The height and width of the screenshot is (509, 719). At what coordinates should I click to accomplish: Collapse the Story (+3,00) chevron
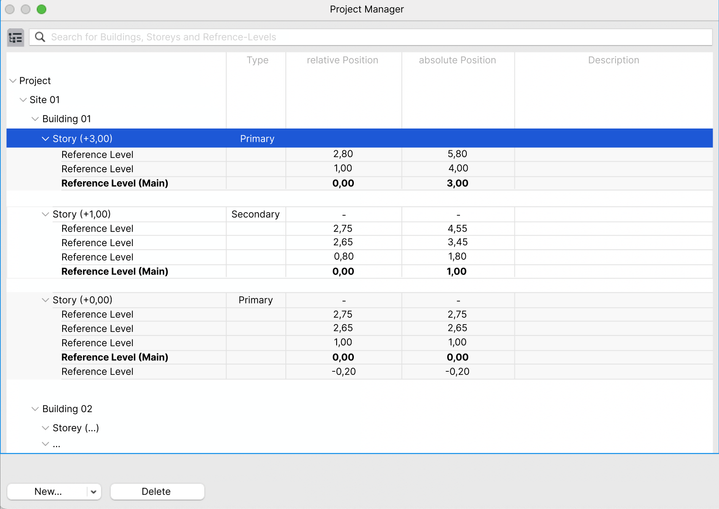tap(45, 138)
